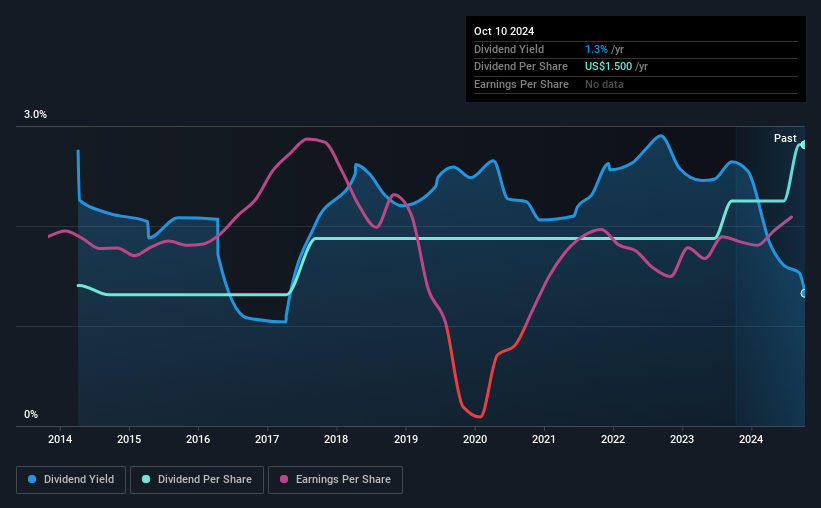Toggle the Dividend Yield legend series
The height and width of the screenshot is (508, 821).
71,480
